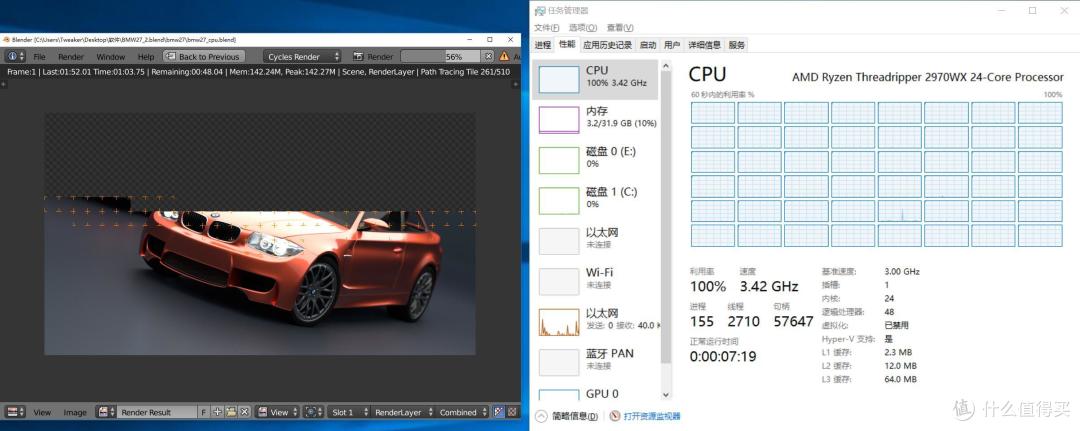The image size is (1080, 431).
Task: Open the RenderLayer selector dropdown
Action: [403, 412]
